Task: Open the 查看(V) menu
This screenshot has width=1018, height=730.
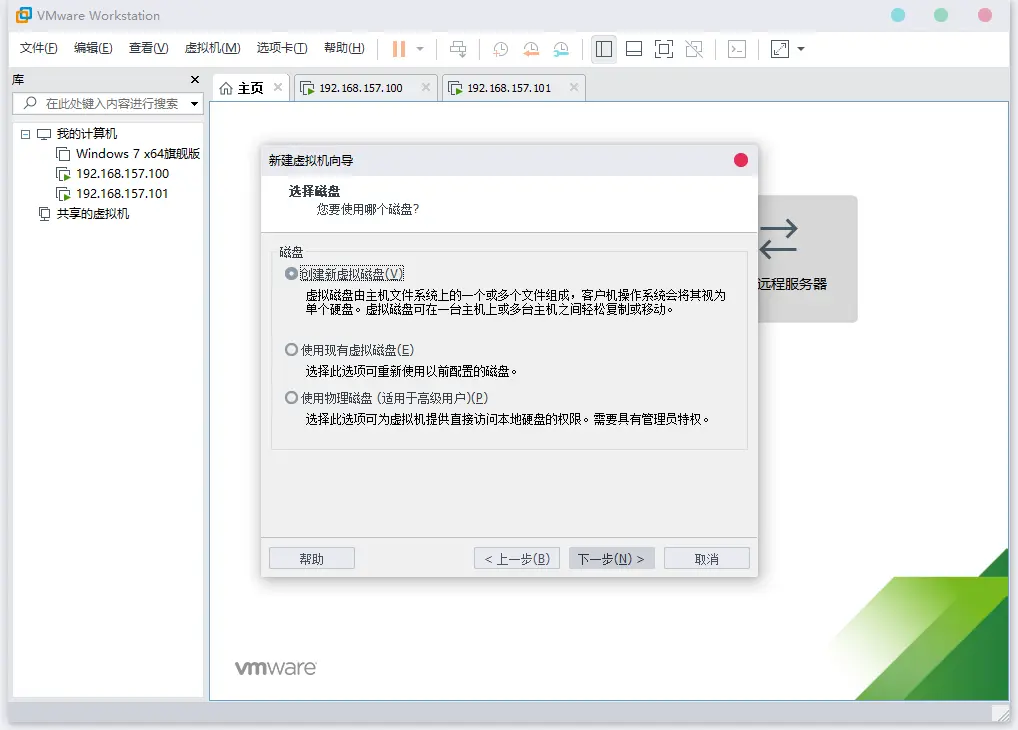Action: pos(148,48)
